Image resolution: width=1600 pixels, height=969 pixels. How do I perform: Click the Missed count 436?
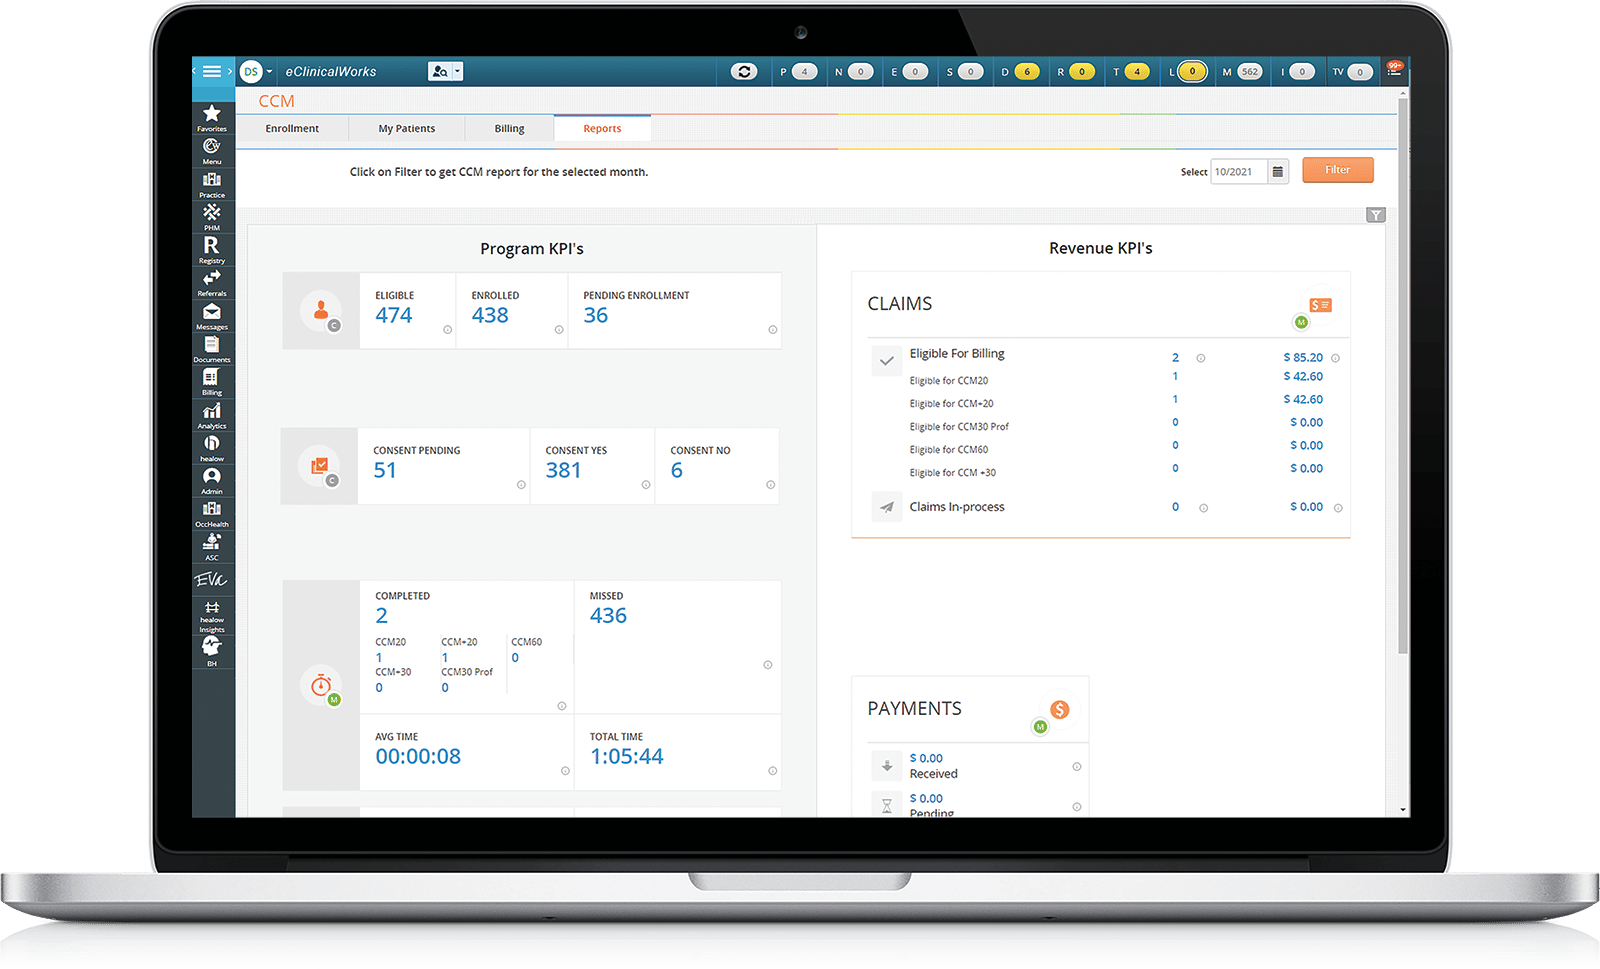[x=608, y=616]
